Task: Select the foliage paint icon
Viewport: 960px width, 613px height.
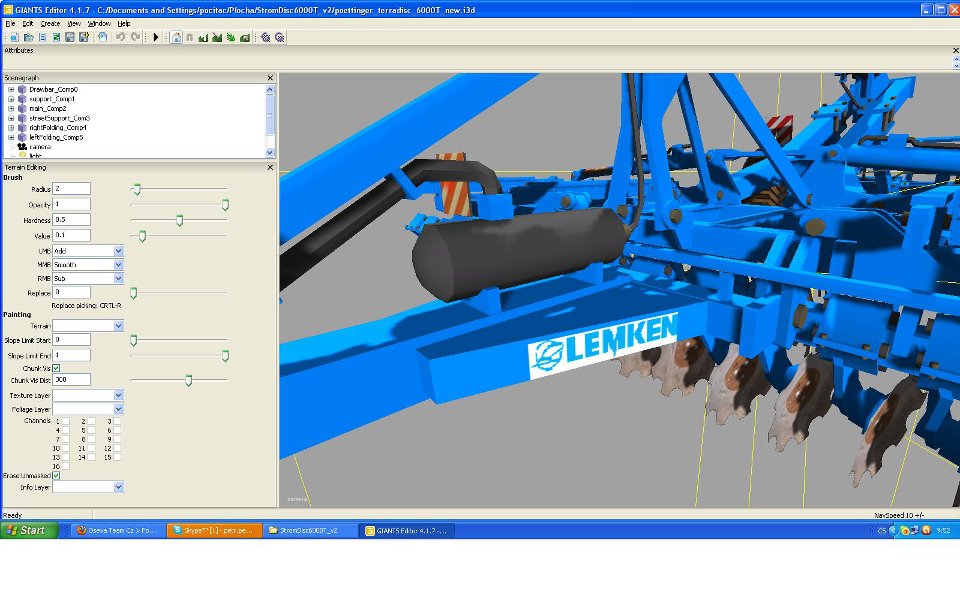Action: pyautogui.click(x=231, y=37)
